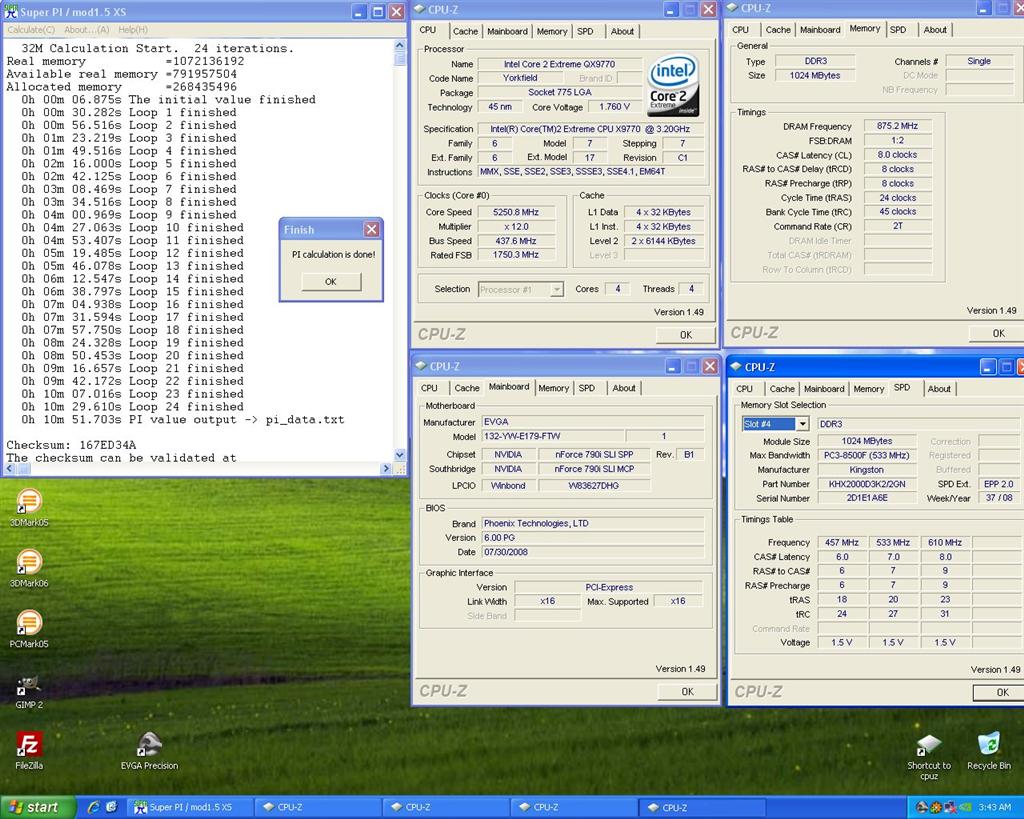Click the Name field Intel Core 2 Extreme QX9770
The height and width of the screenshot is (819, 1024).
coord(559,64)
